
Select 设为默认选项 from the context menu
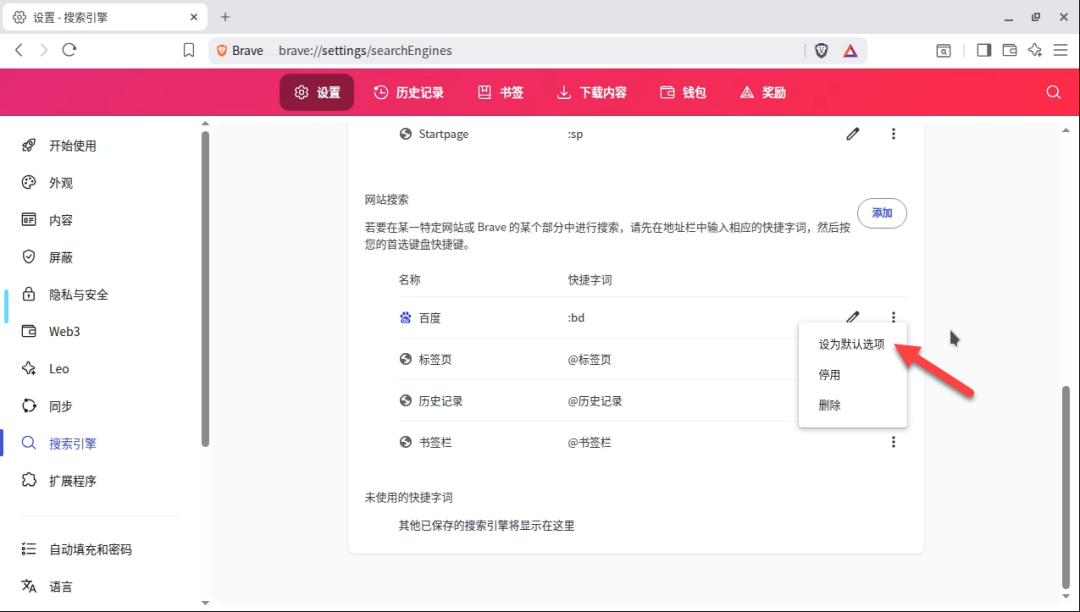[851, 344]
